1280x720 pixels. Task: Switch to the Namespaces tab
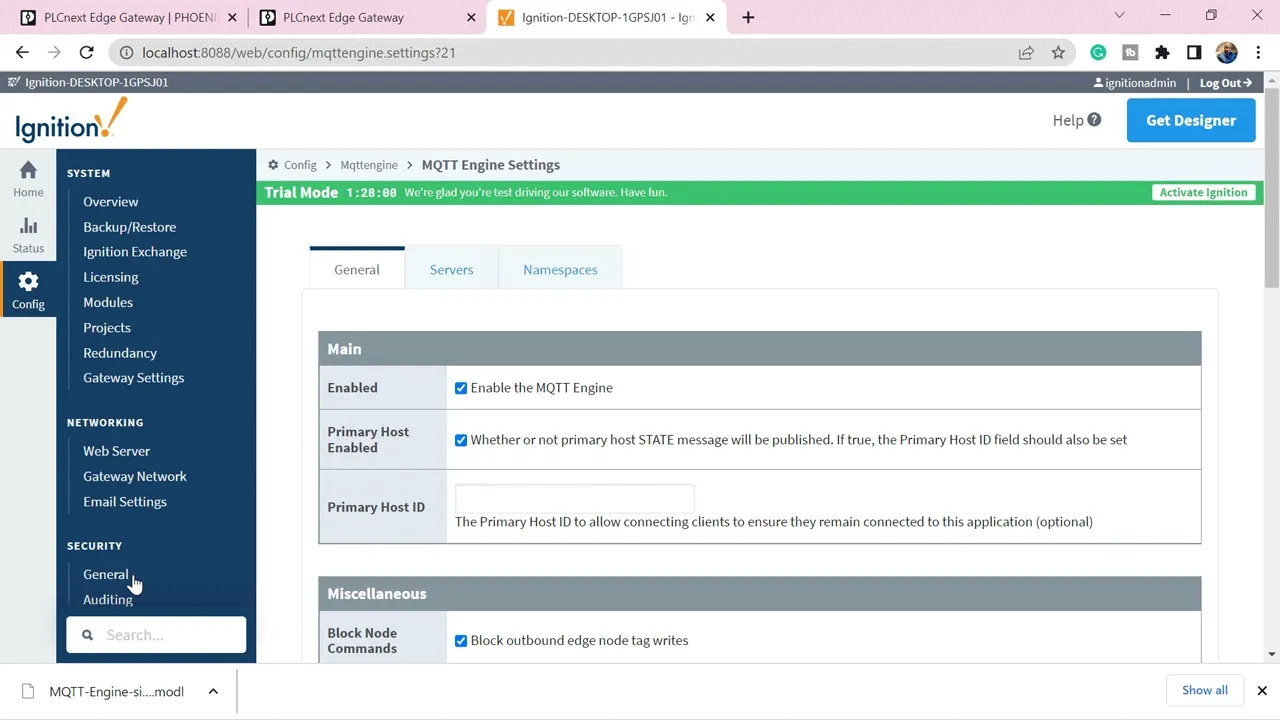click(x=560, y=269)
